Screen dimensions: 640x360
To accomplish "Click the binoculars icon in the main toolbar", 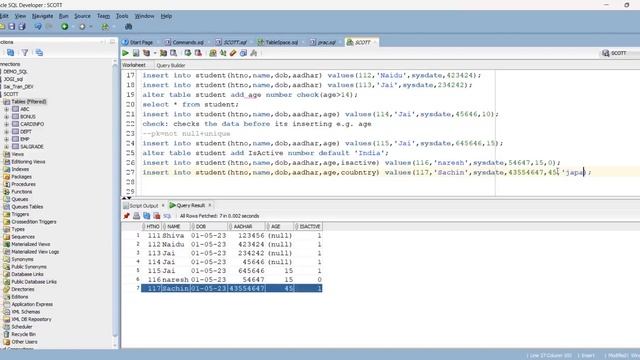I will click(x=129, y=27).
